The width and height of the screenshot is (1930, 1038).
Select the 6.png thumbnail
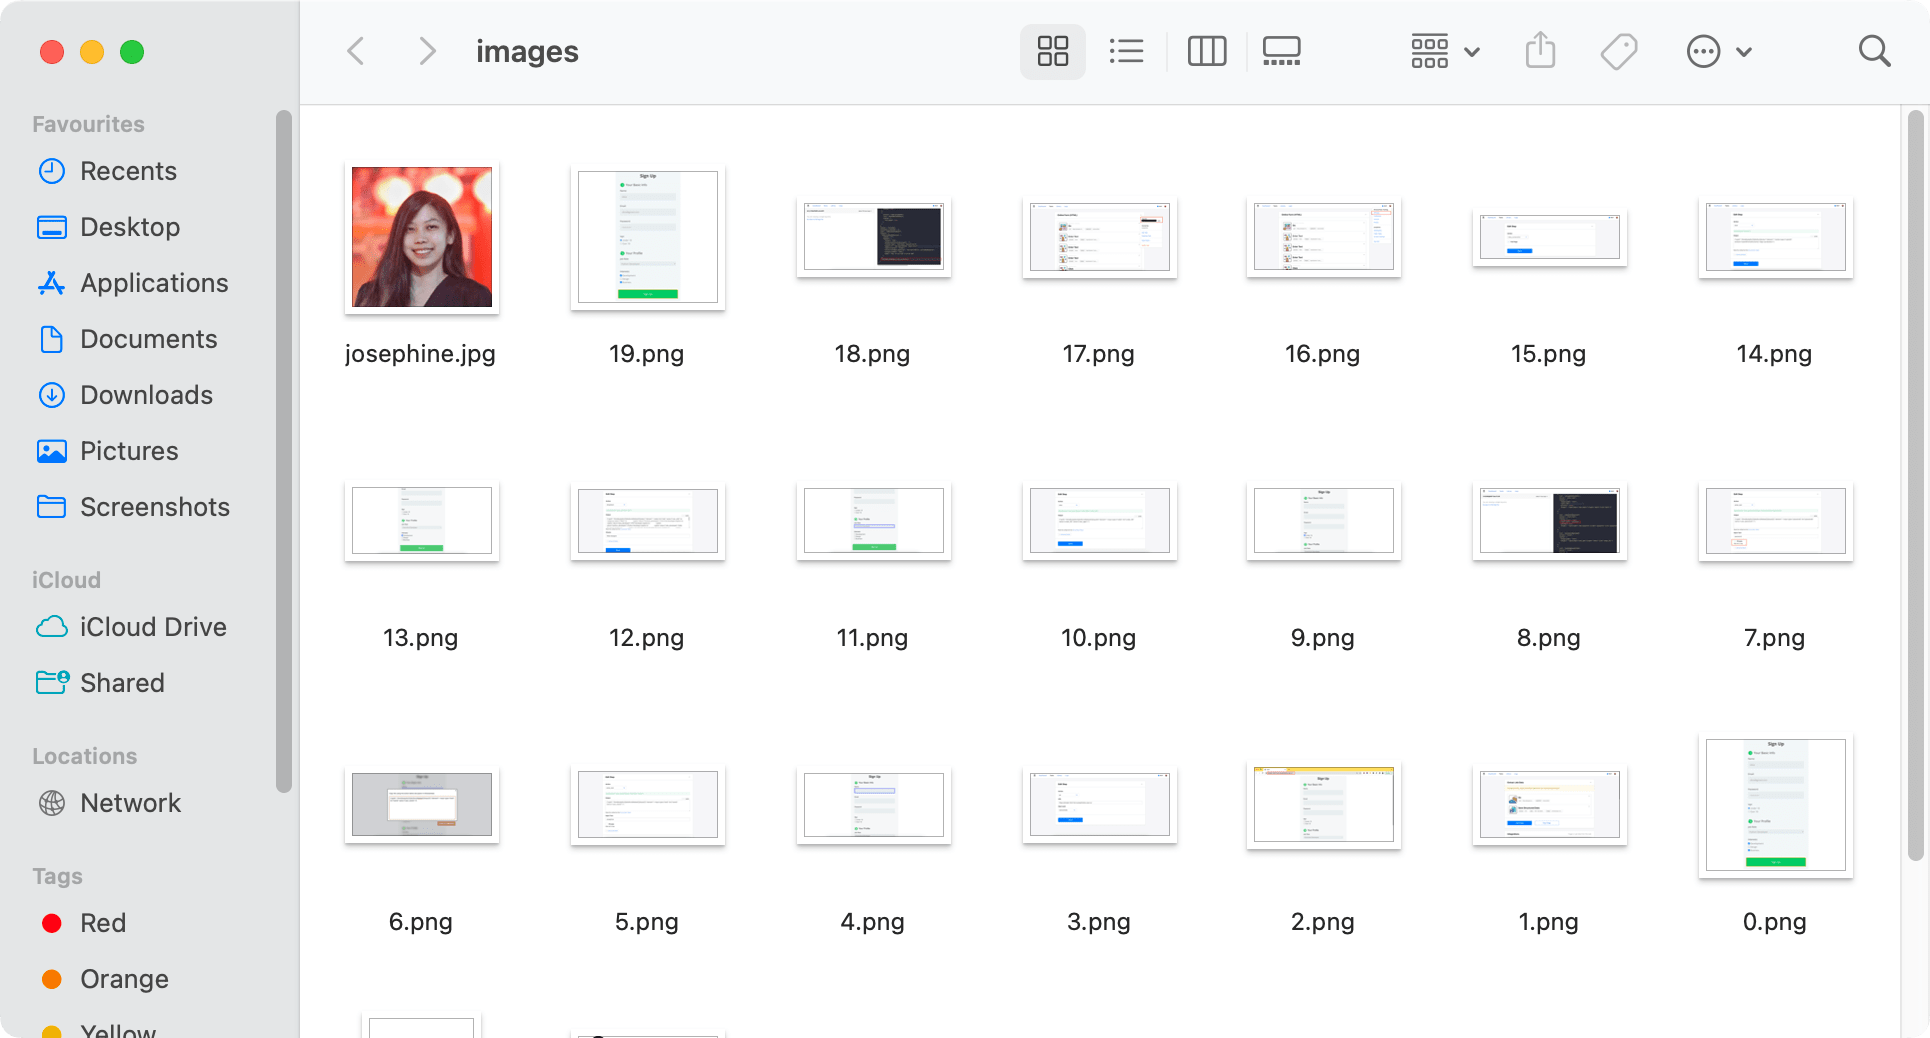(422, 805)
